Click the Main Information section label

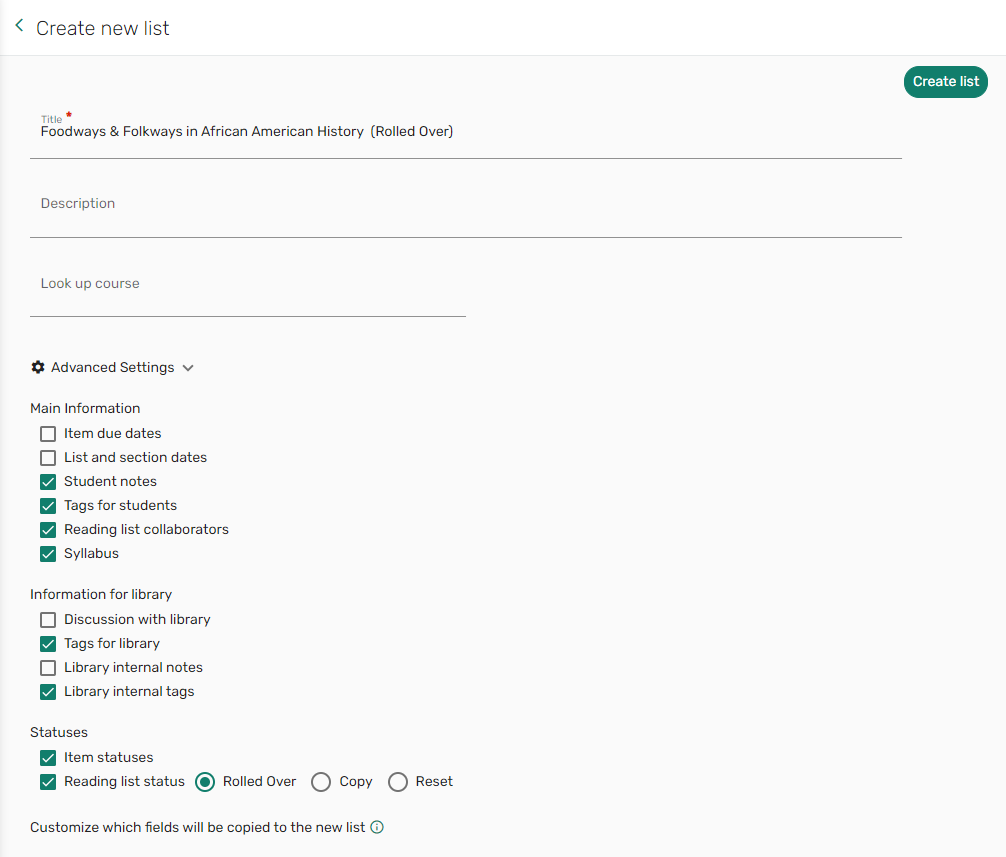tap(85, 408)
